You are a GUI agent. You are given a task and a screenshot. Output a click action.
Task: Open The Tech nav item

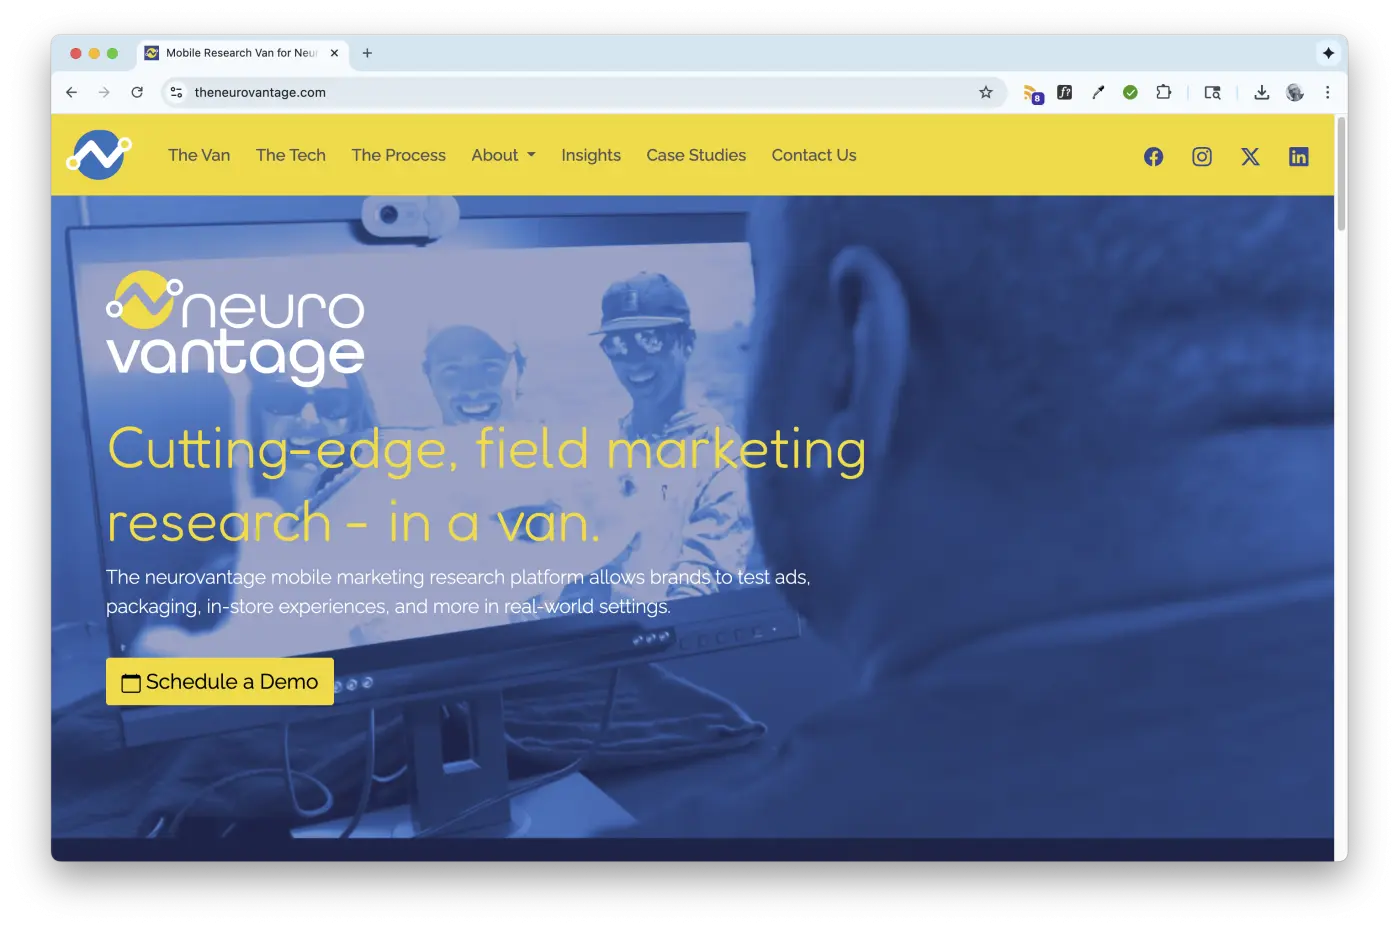291,155
